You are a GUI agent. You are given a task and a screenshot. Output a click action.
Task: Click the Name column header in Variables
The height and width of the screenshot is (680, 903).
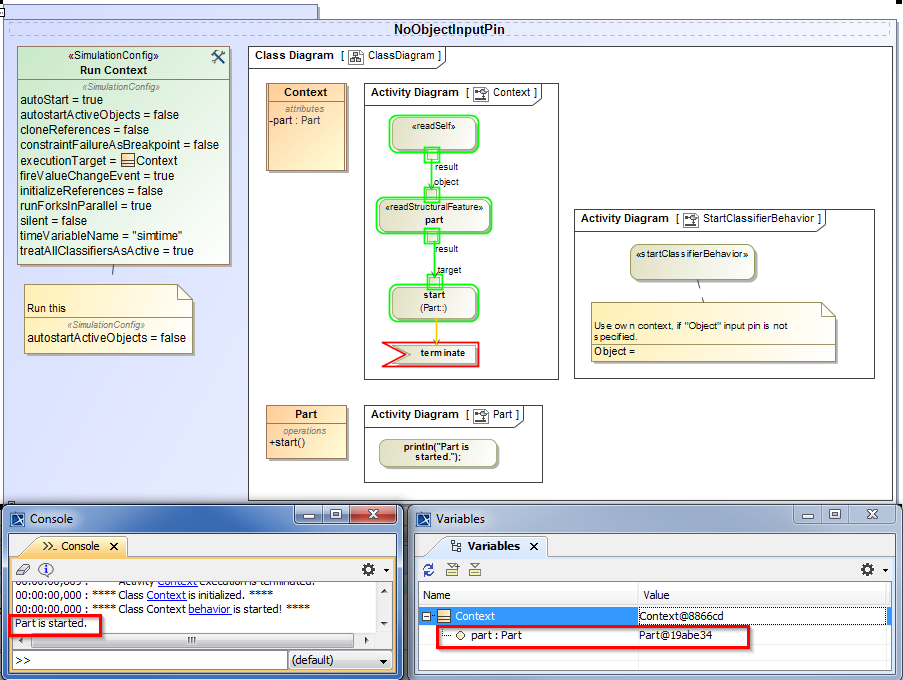(528, 595)
